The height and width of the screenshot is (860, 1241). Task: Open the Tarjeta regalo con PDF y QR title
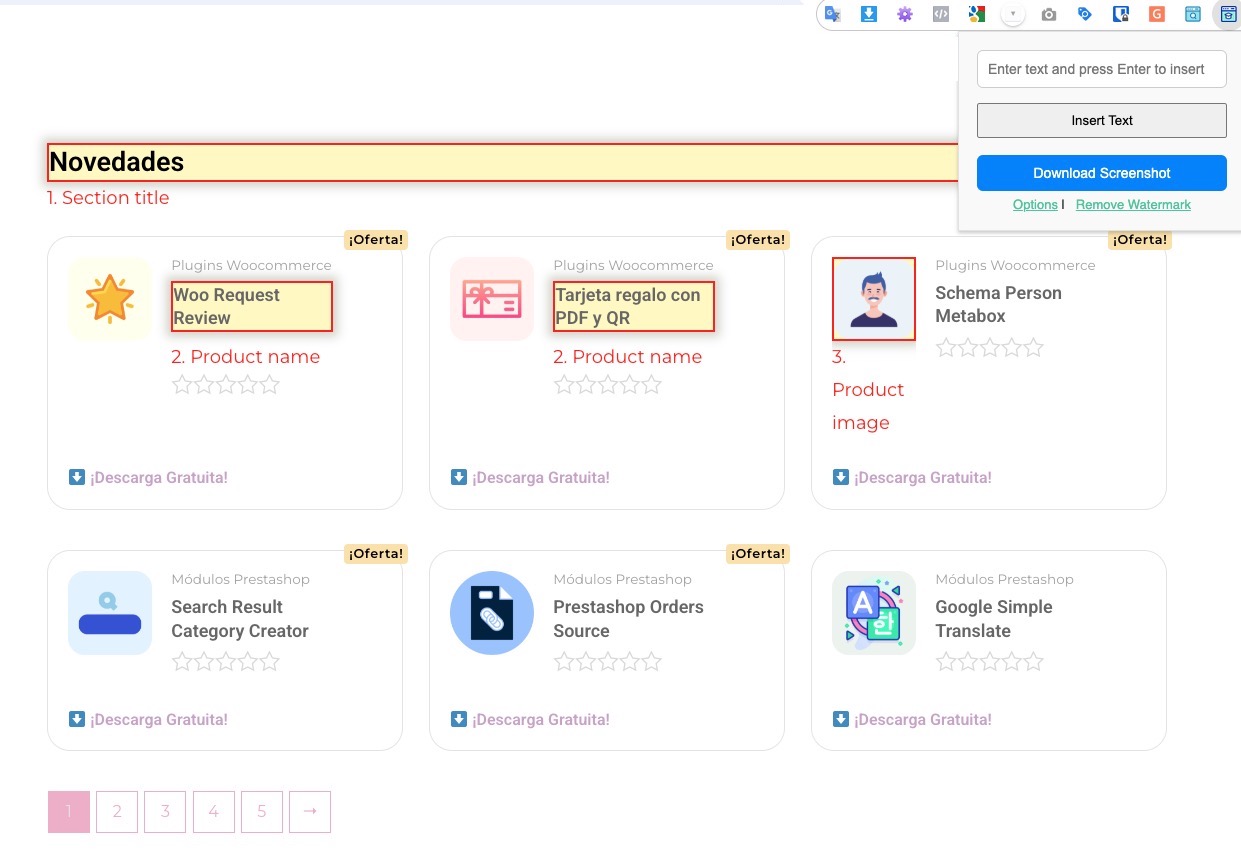634,306
